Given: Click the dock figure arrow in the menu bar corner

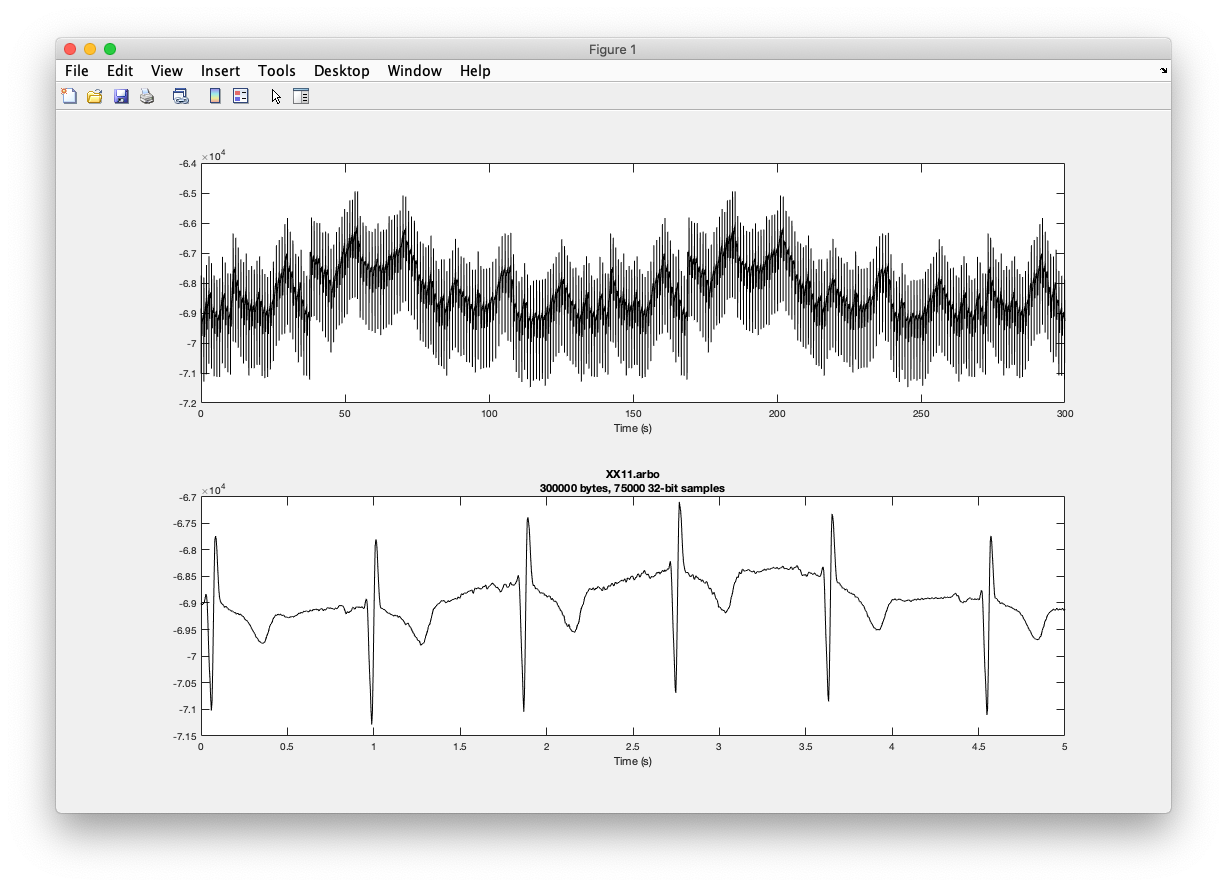Looking at the screenshot, I should coord(1163,71).
